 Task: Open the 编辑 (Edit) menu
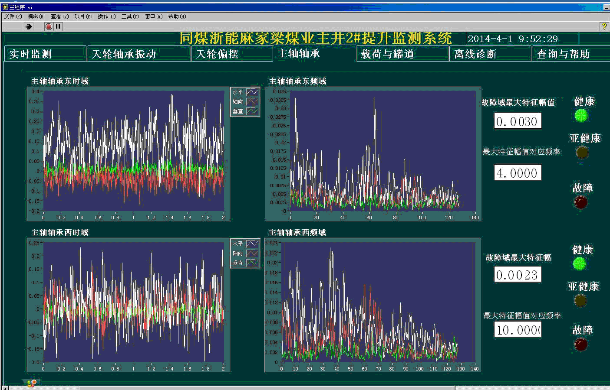(36, 16)
